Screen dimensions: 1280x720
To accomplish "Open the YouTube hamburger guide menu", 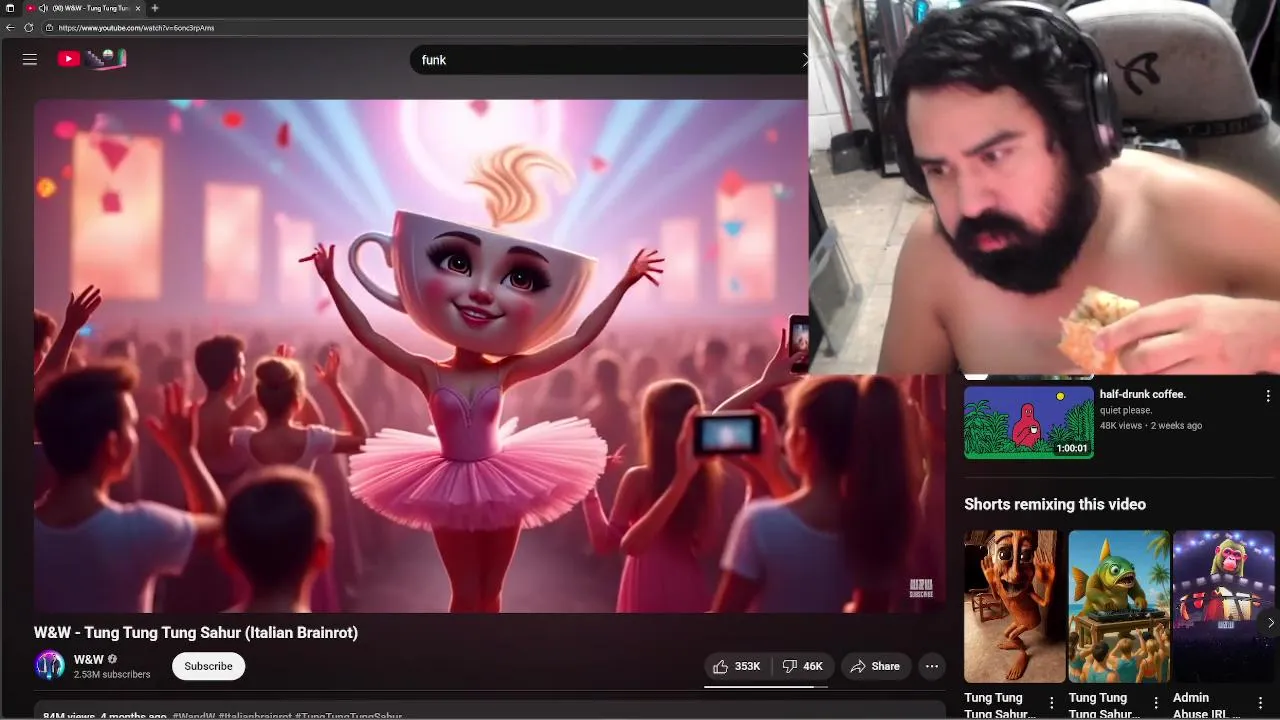I will (x=30, y=59).
